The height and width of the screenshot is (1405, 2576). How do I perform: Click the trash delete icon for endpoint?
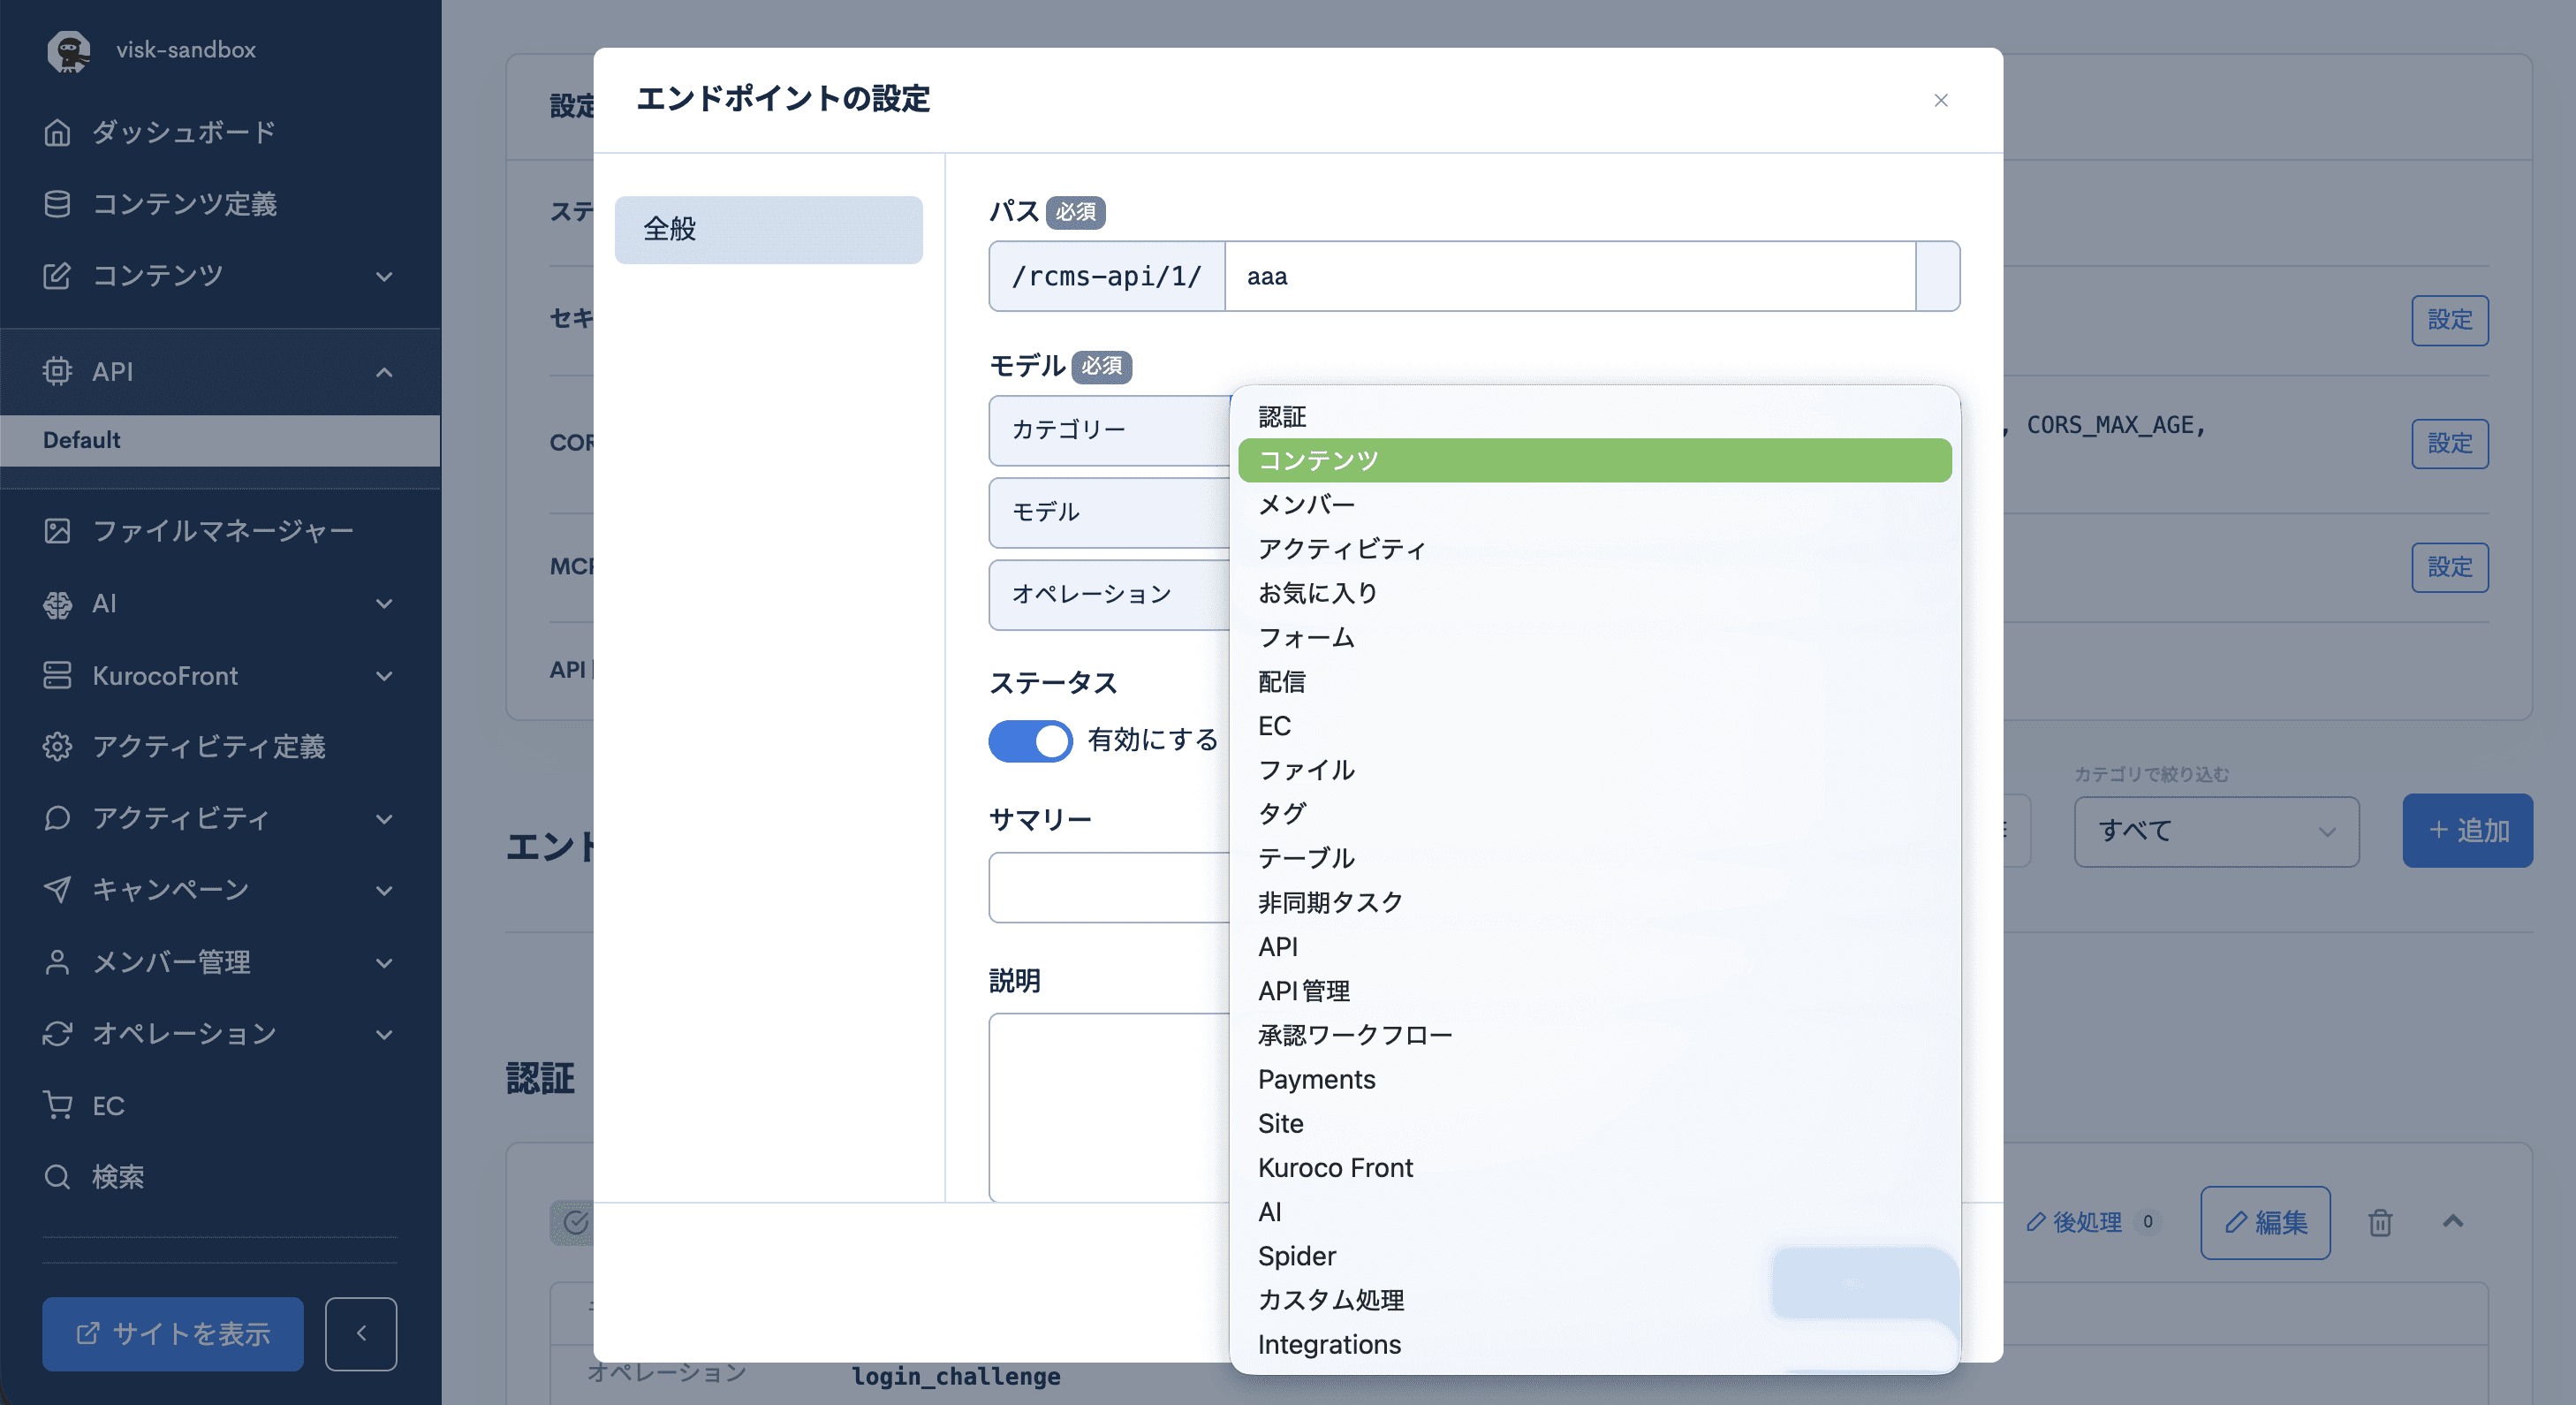pyautogui.click(x=2380, y=1222)
